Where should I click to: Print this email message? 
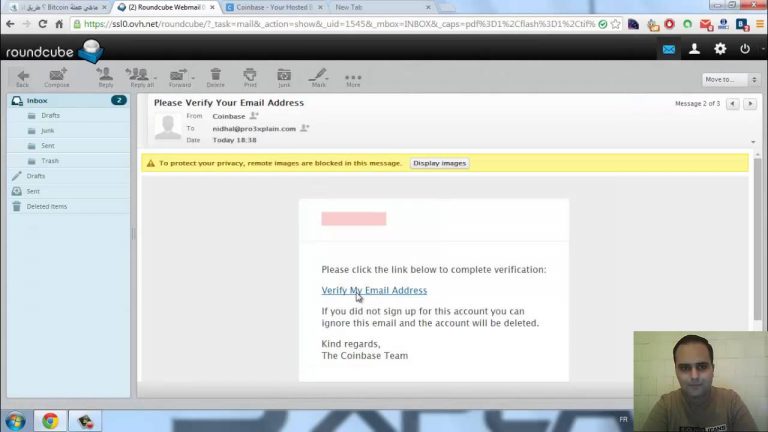(x=250, y=78)
